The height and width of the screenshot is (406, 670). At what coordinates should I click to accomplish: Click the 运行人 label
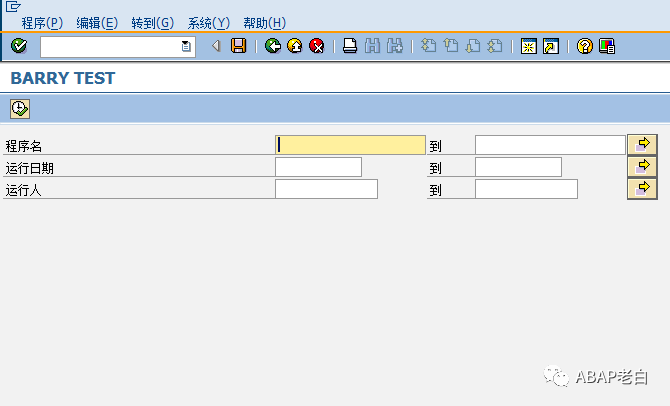point(24,190)
